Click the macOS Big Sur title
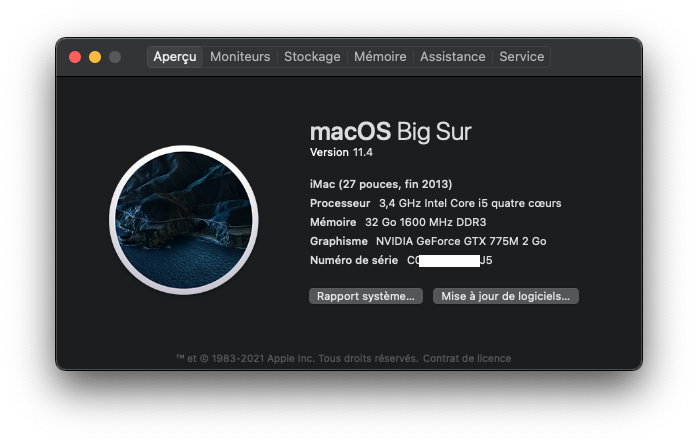The height and width of the screenshot is (444, 698). point(390,132)
